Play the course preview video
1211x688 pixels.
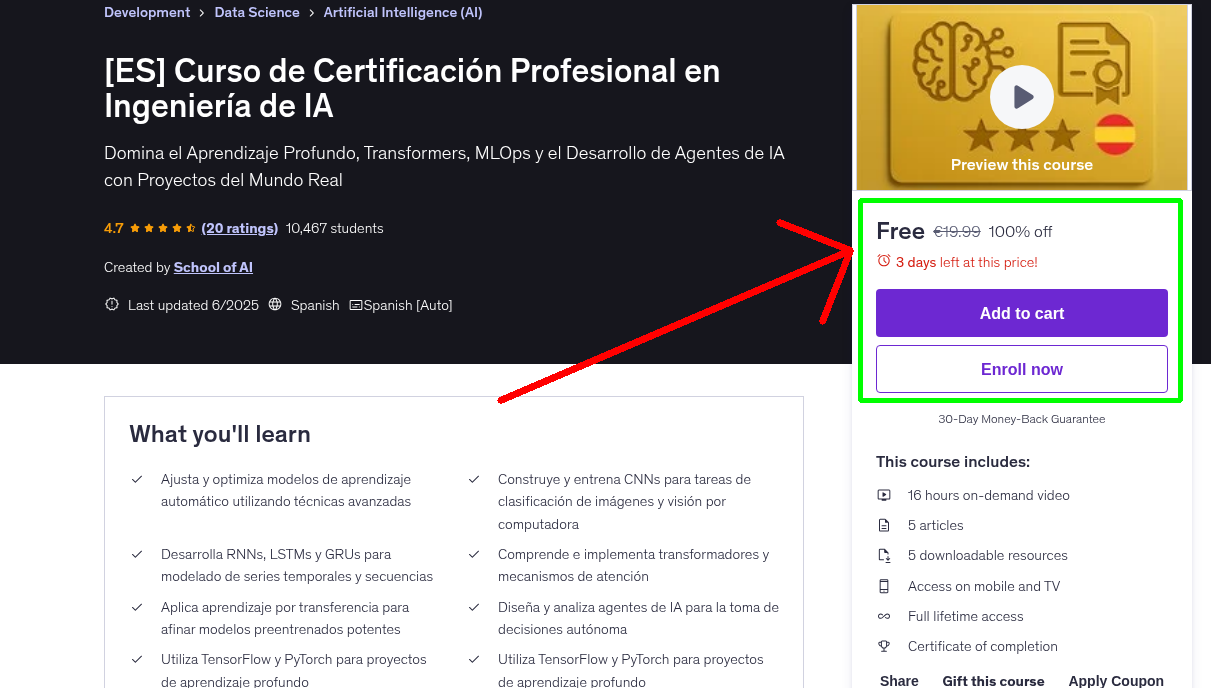[x=1021, y=97]
